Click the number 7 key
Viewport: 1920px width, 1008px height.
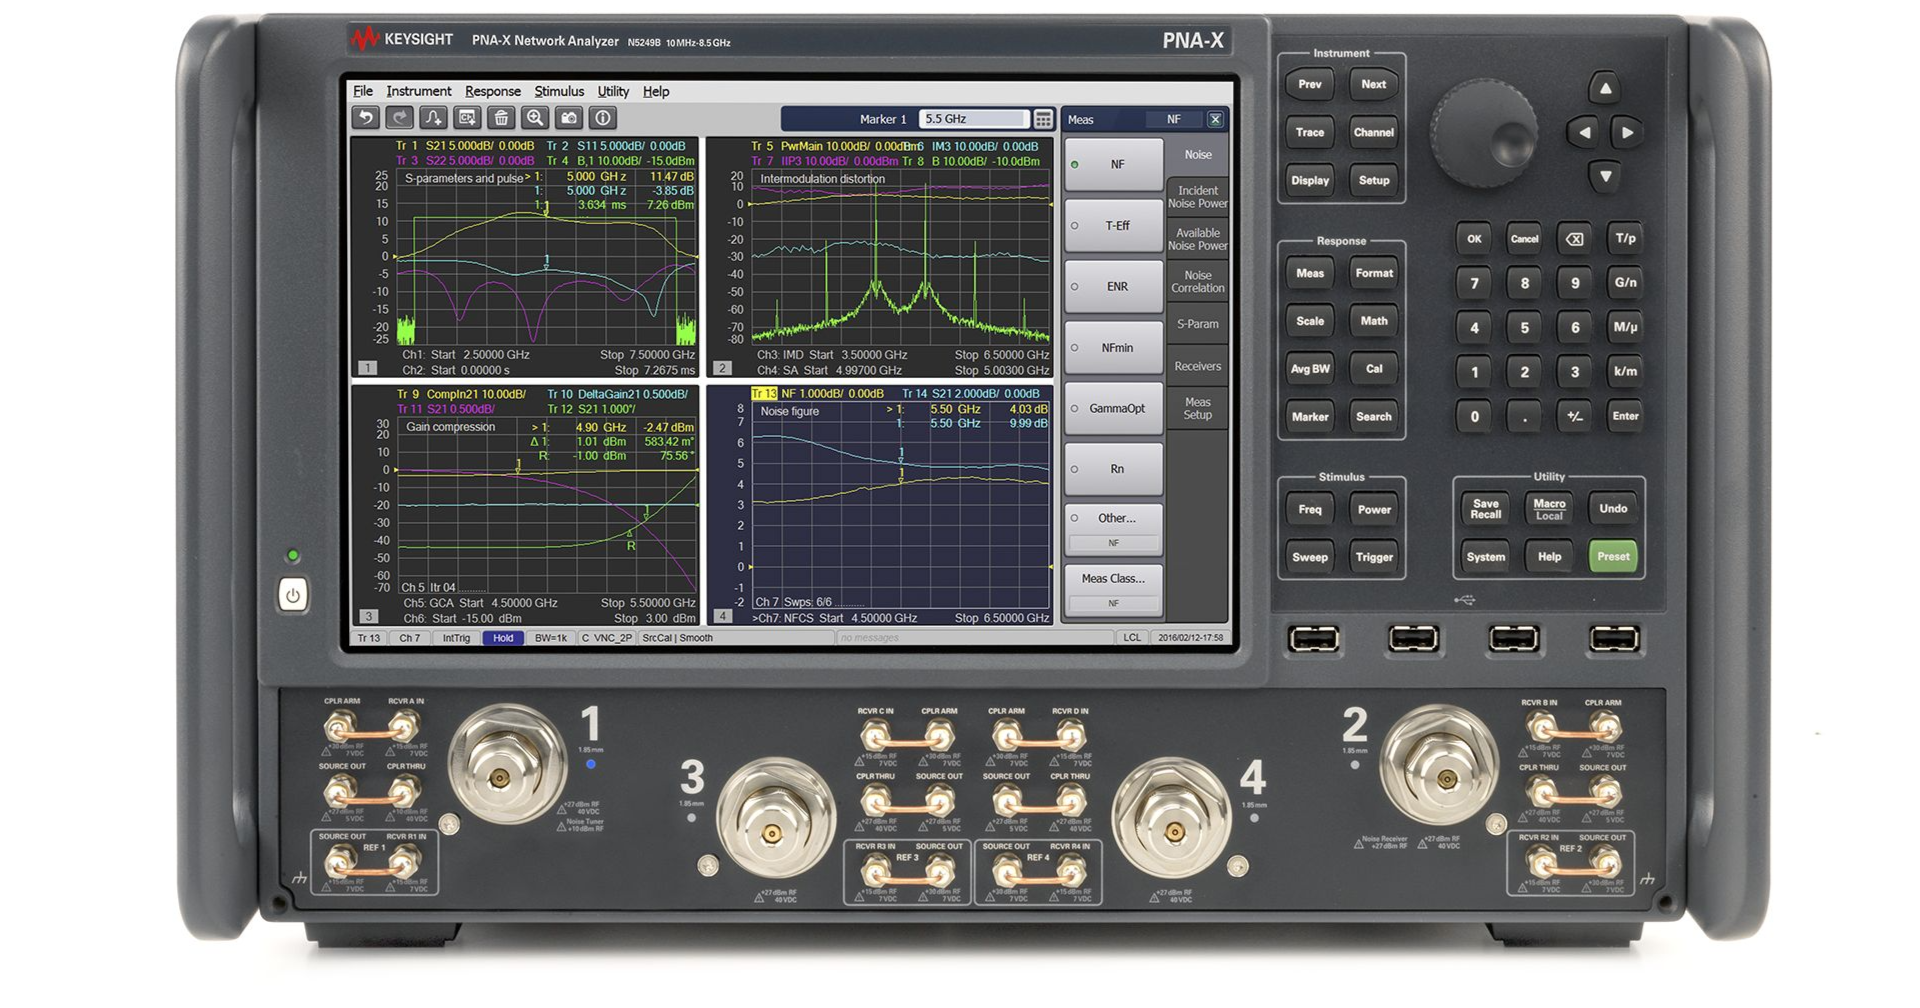[x=1474, y=283]
